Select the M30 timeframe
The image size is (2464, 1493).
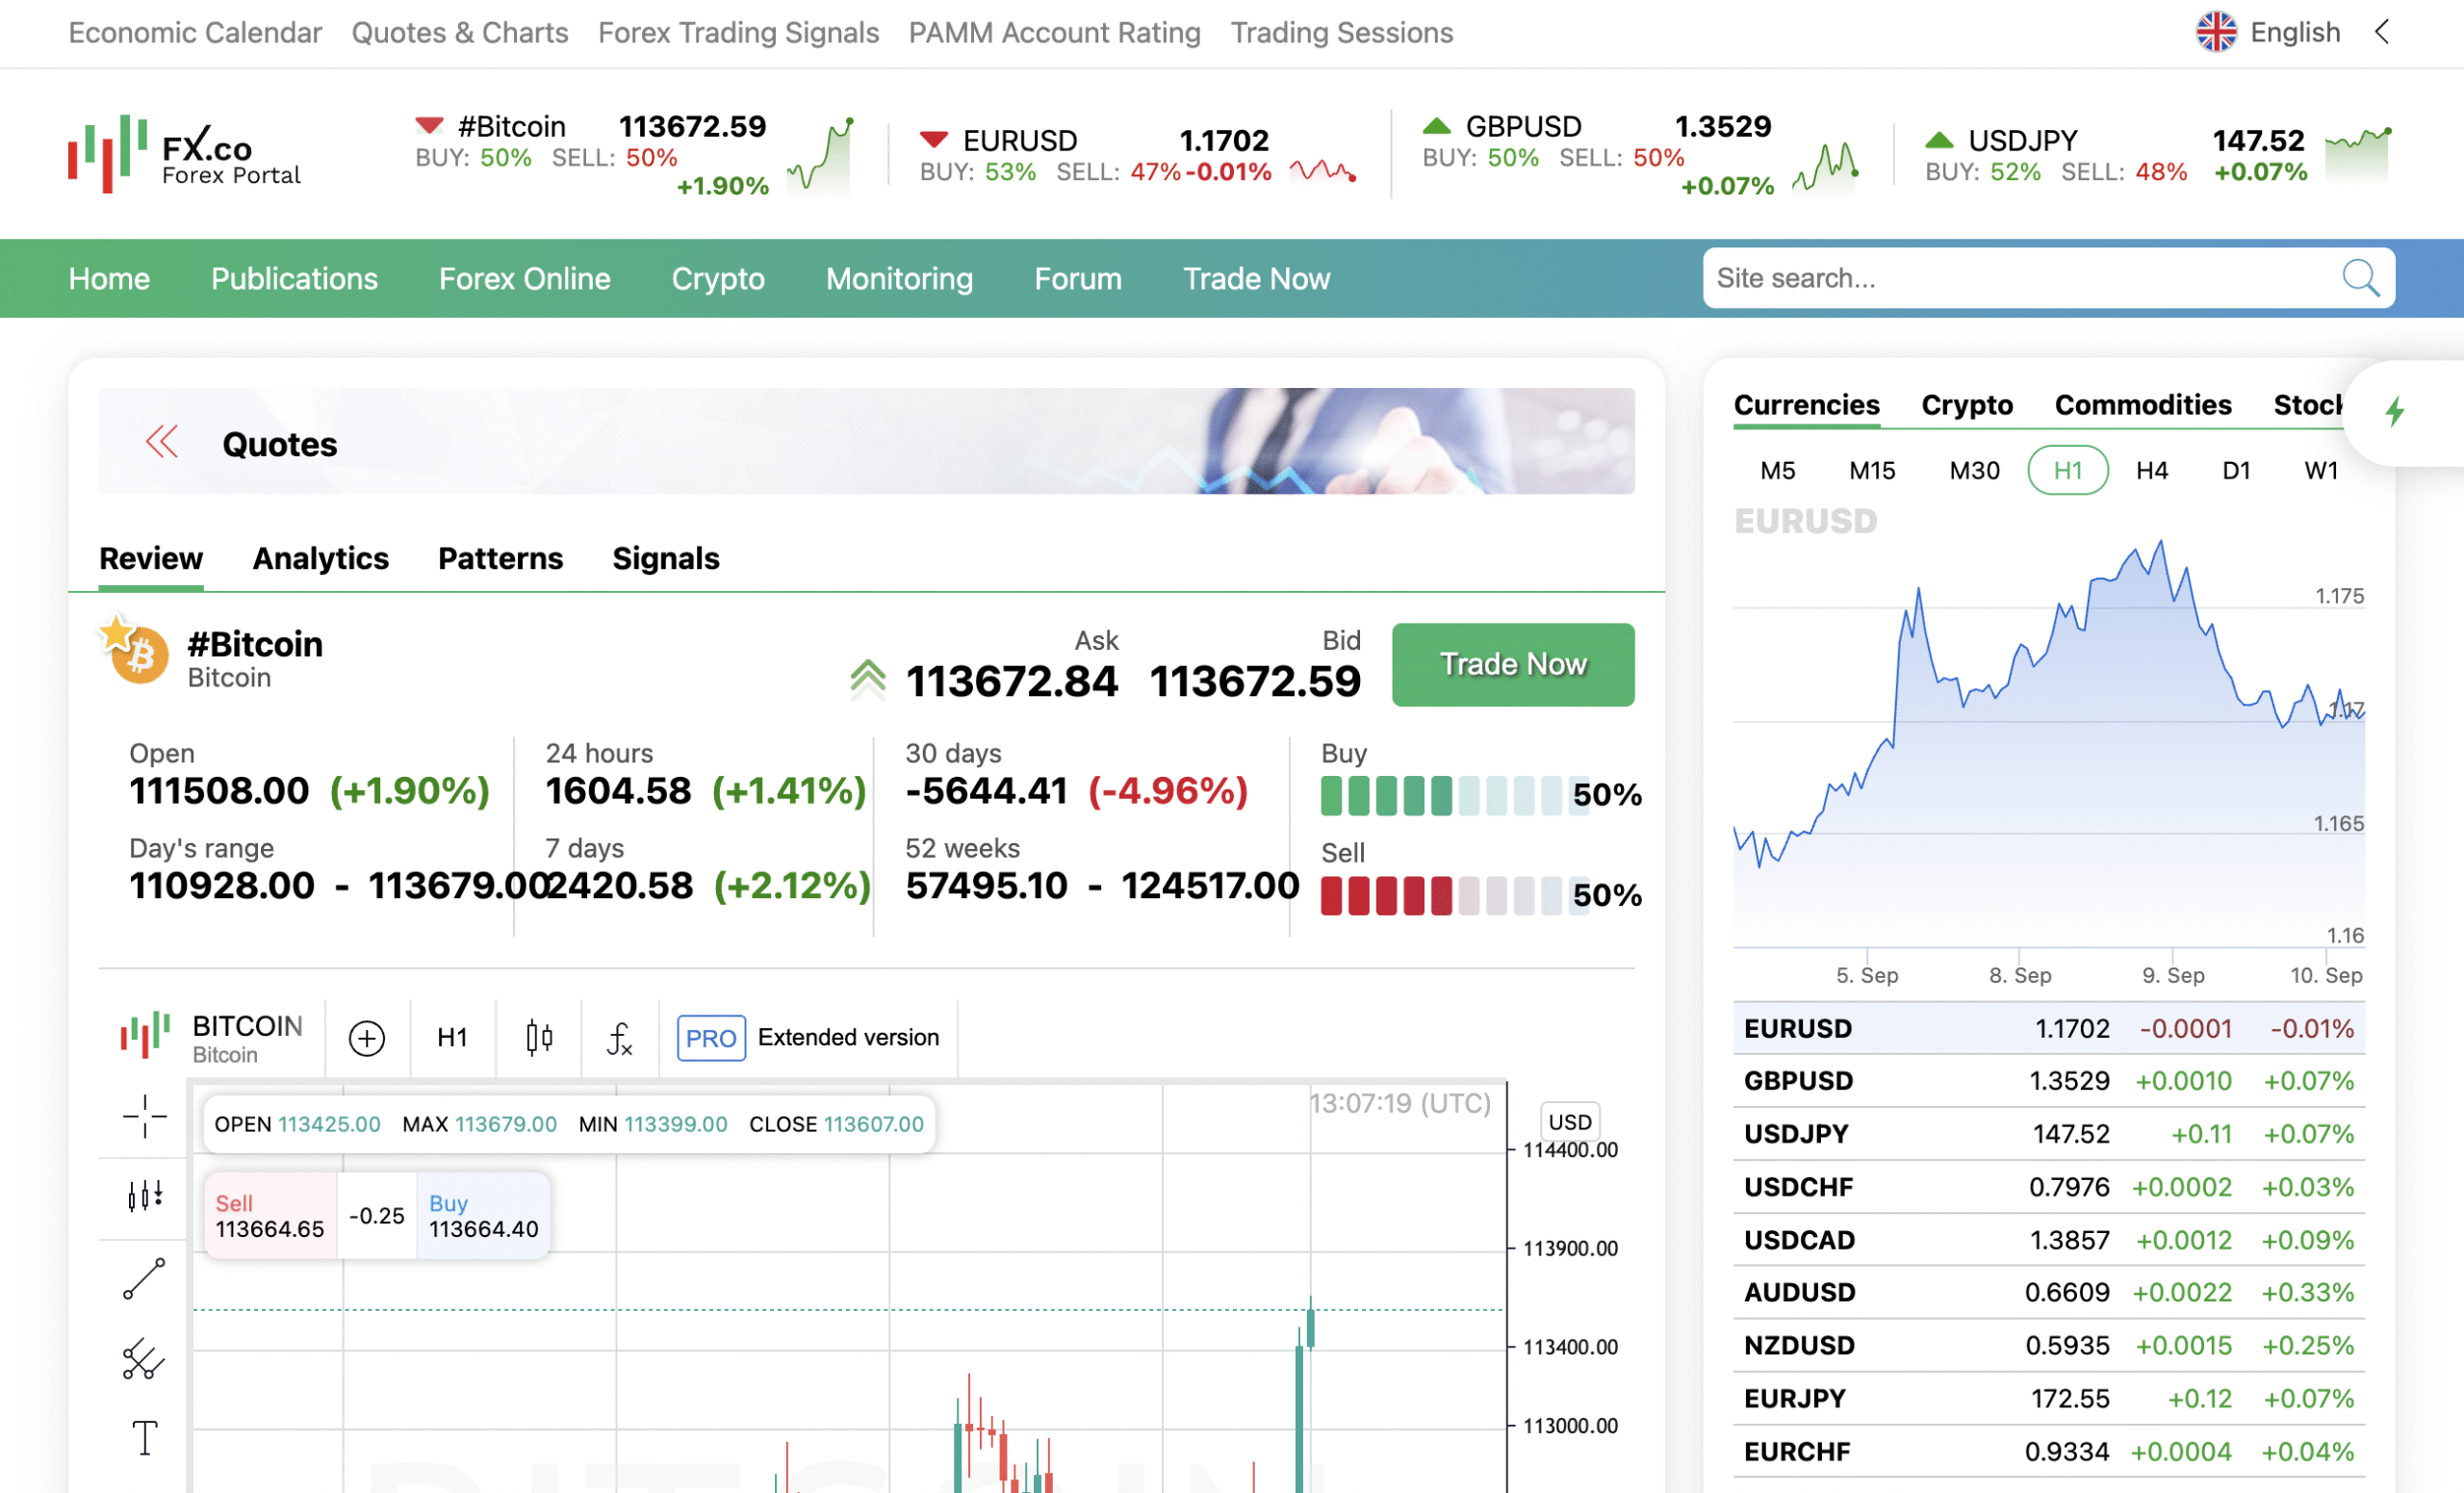coord(1974,470)
